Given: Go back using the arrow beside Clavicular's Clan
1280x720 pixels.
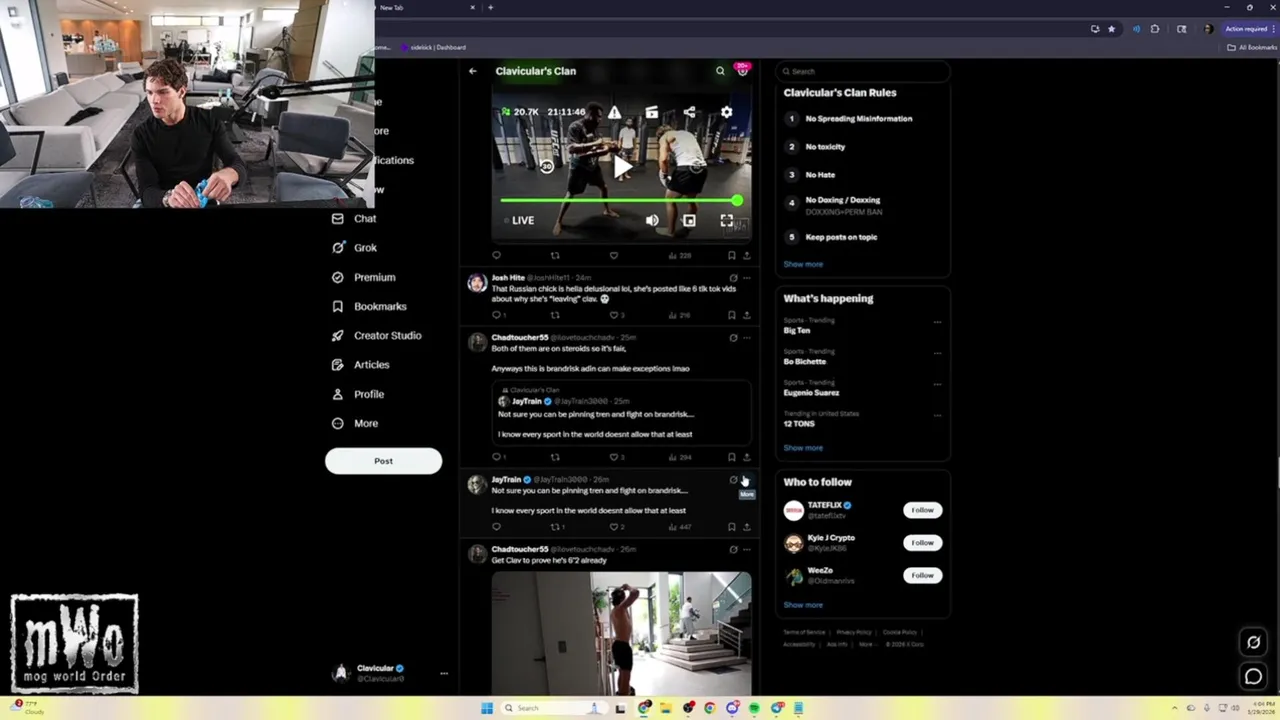Looking at the screenshot, I should click(473, 71).
